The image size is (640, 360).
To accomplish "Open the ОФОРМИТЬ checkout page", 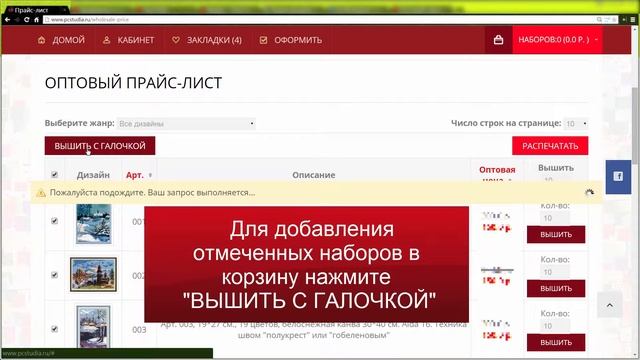I will [x=291, y=40].
